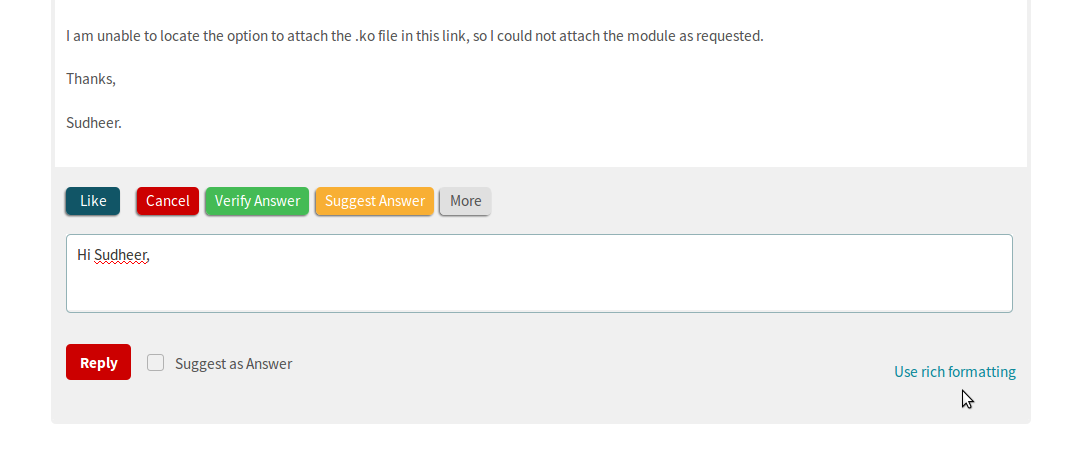The height and width of the screenshot is (461, 1079).
Task: Switch to Use rich formatting
Action: (954, 372)
